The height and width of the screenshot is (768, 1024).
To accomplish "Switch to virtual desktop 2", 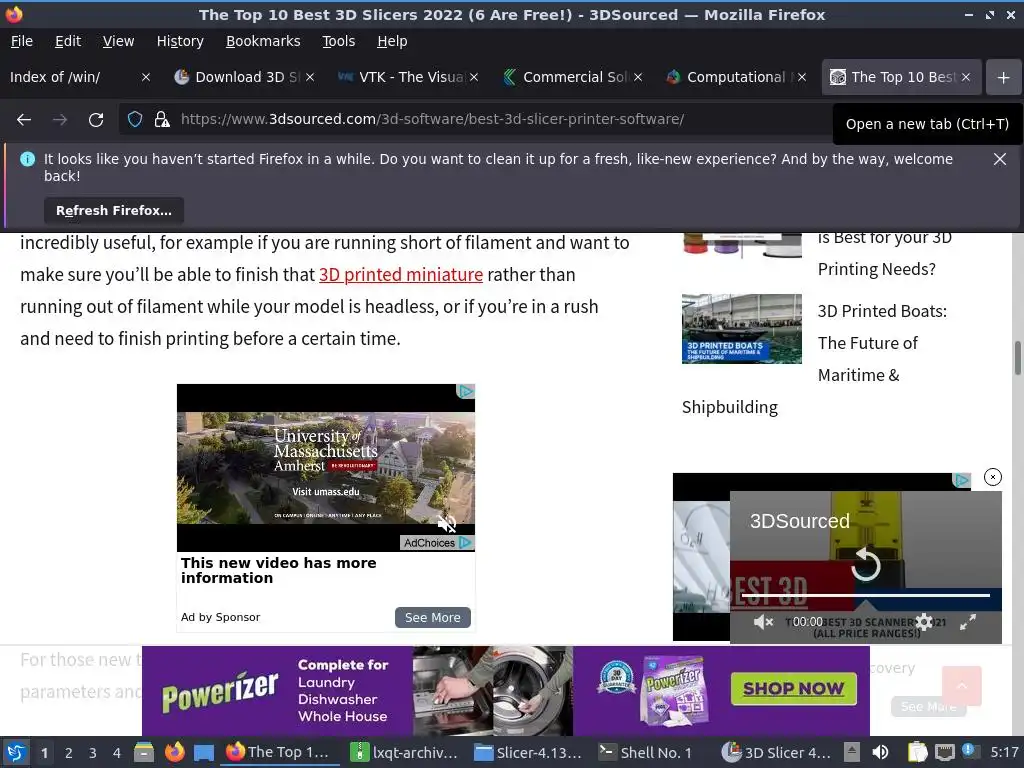I will [x=69, y=753].
